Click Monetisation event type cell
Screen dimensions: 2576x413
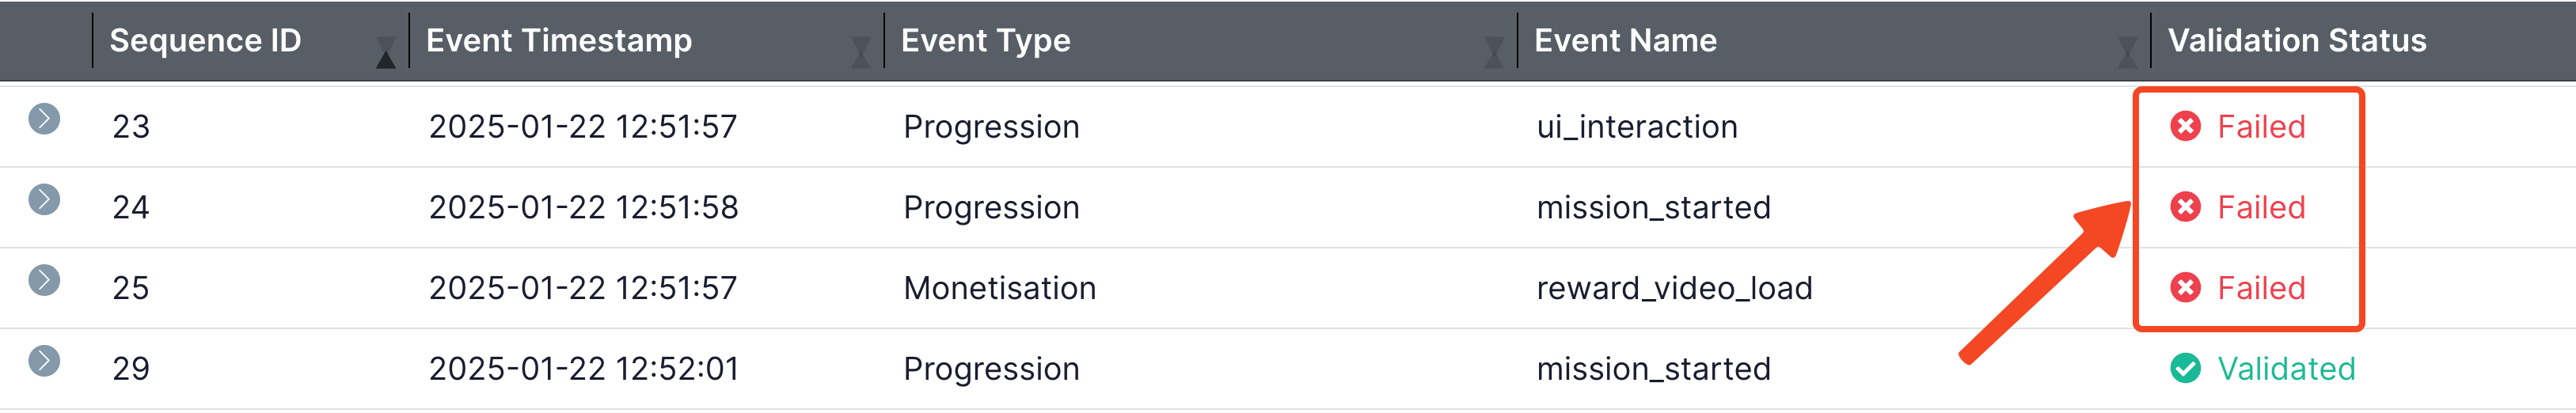[999, 288]
